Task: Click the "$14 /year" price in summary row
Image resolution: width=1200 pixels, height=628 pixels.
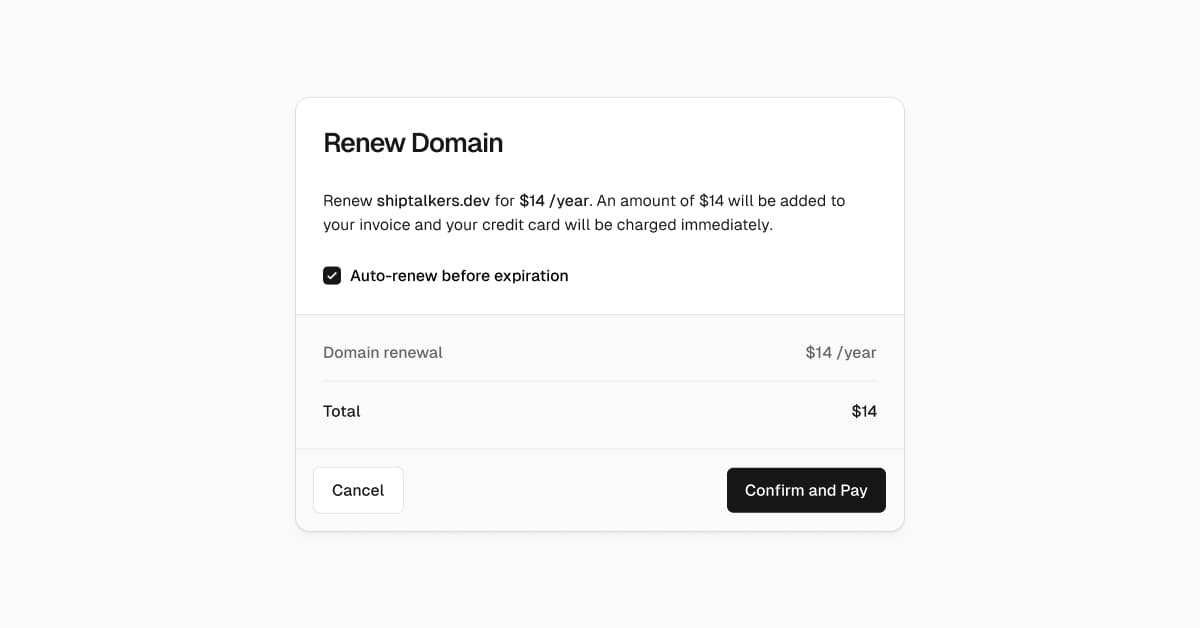Action: click(840, 352)
